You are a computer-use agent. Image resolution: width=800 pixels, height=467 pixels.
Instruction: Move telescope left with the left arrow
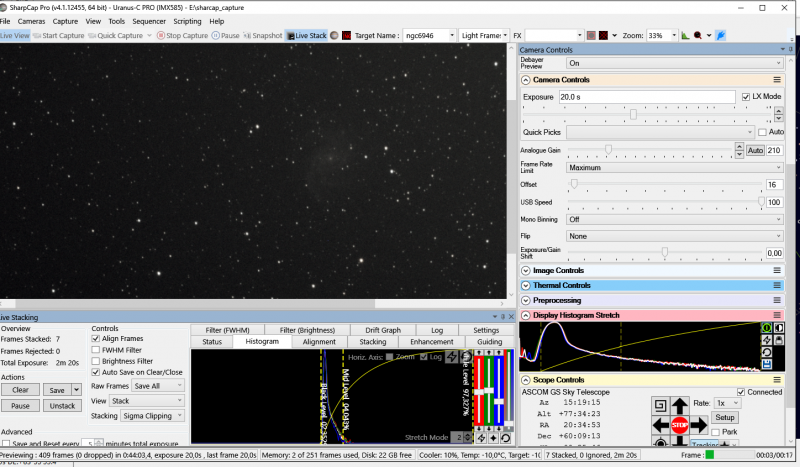660,425
